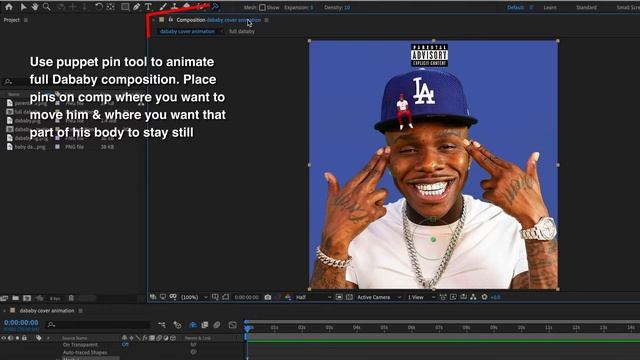Viewport: 640px width, 360px height.
Task: Click the Project panel search field
Action: click(x=73, y=82)
